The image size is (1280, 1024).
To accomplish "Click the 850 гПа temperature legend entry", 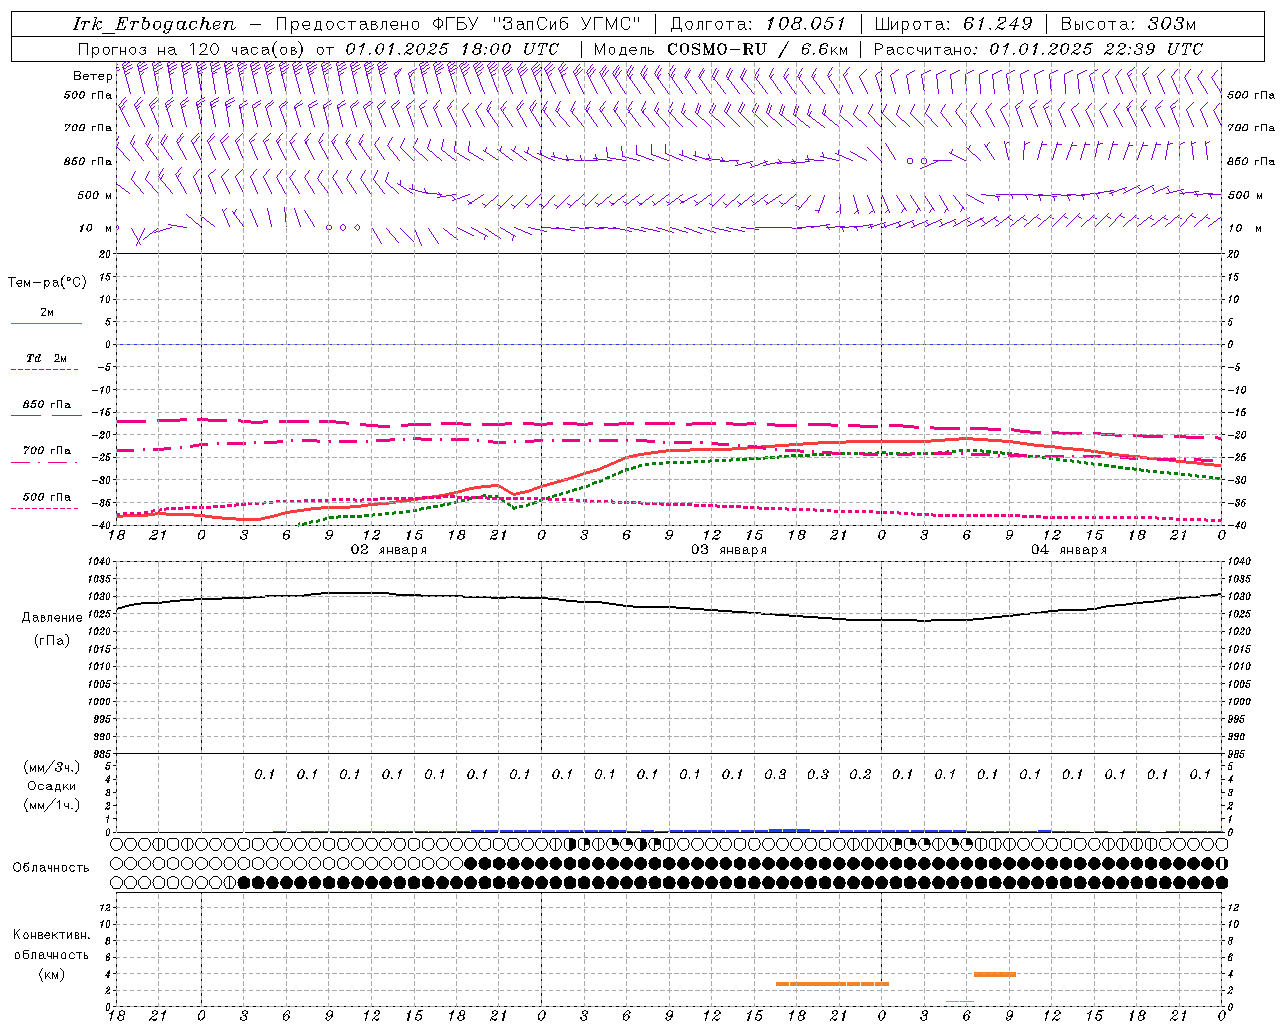I will tap(46, 405).
